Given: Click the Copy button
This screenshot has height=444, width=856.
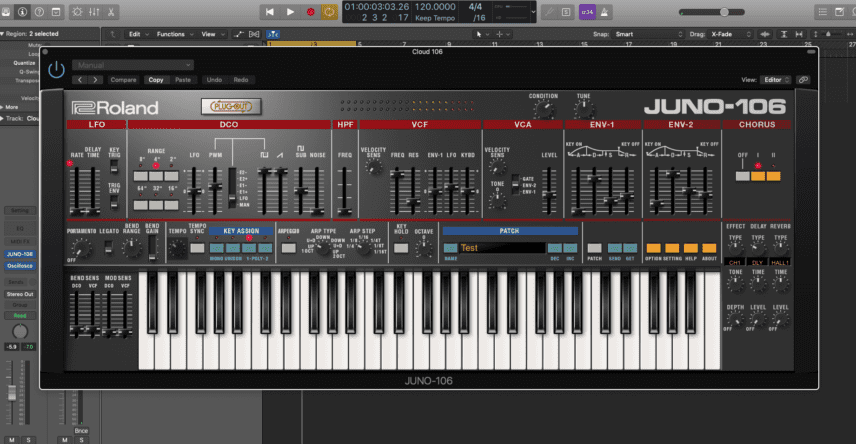Looking at the screenshot, I should click(x=156, y=80).
